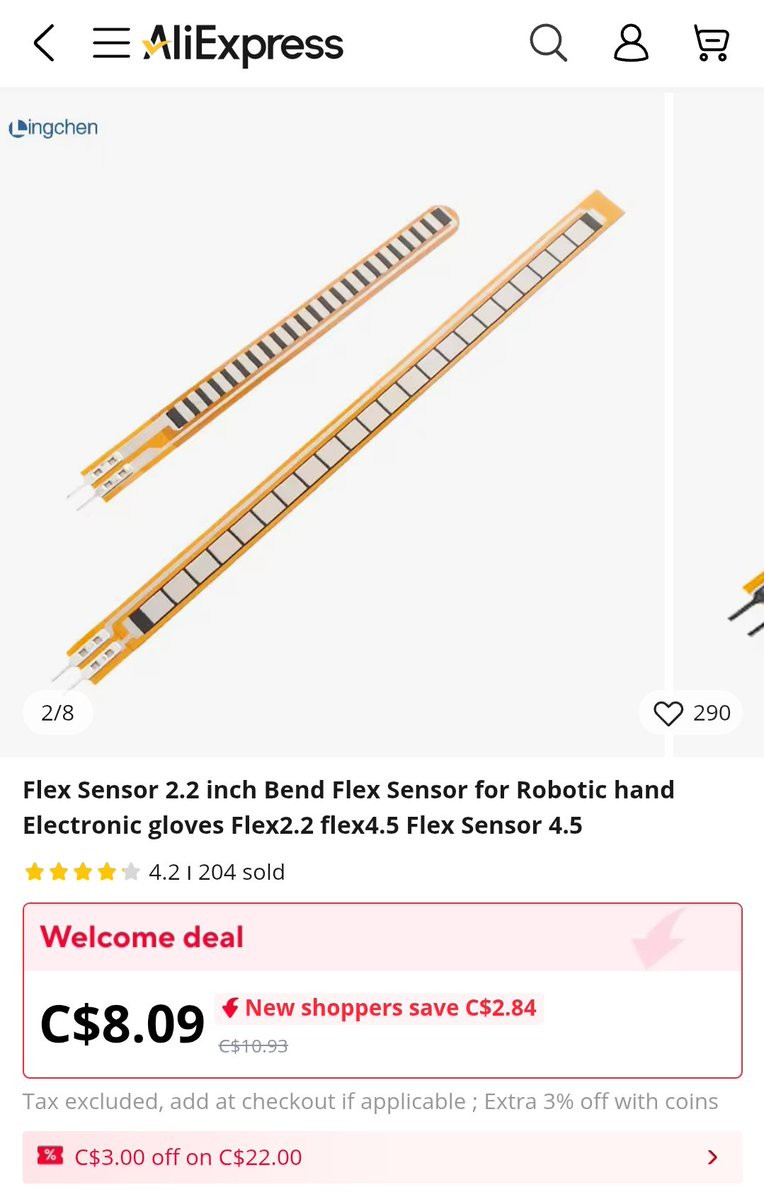Viewport: 764px width, 1199px height.
Task: Expand the C$3.00 off coupon chevron
Action: (x=712, y=1157)
